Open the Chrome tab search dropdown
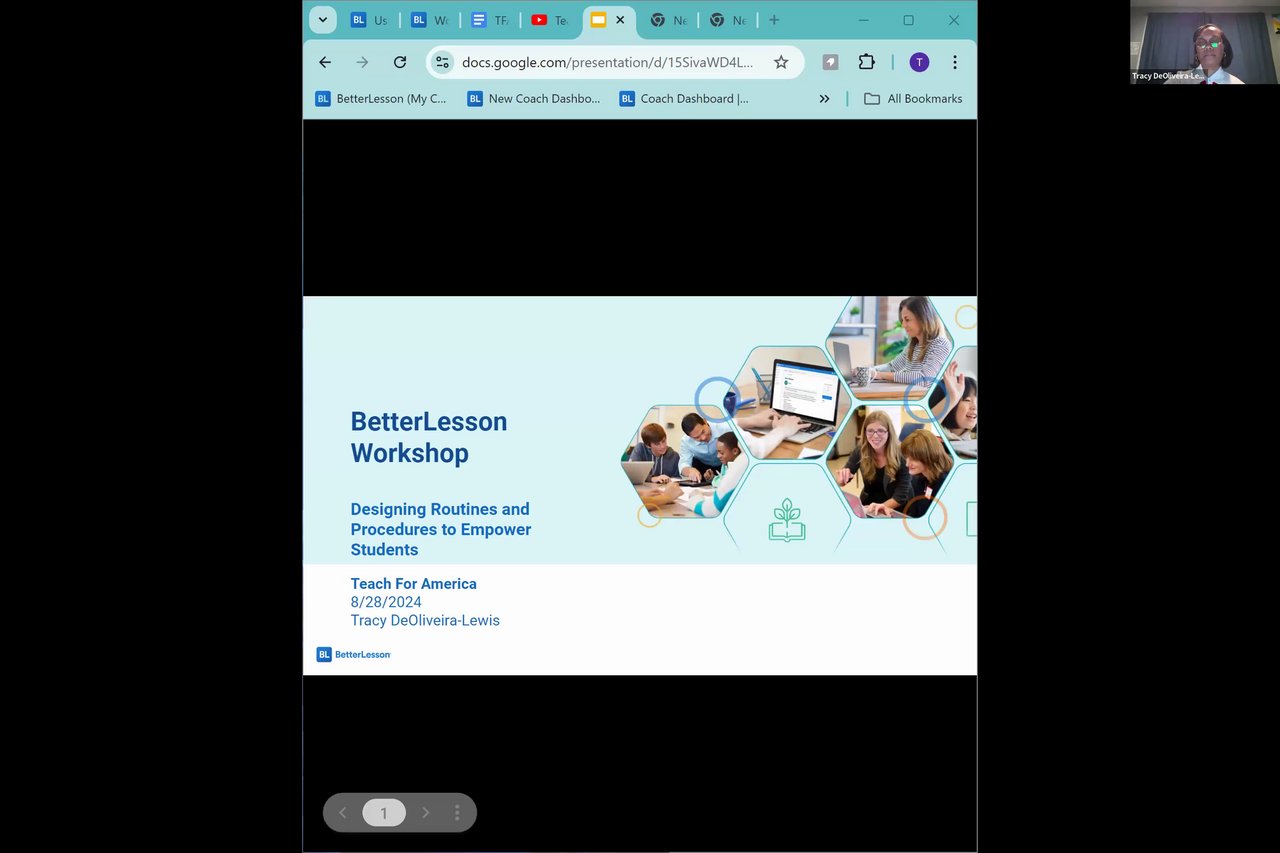 pyautogui.click(x=322, y=20)
